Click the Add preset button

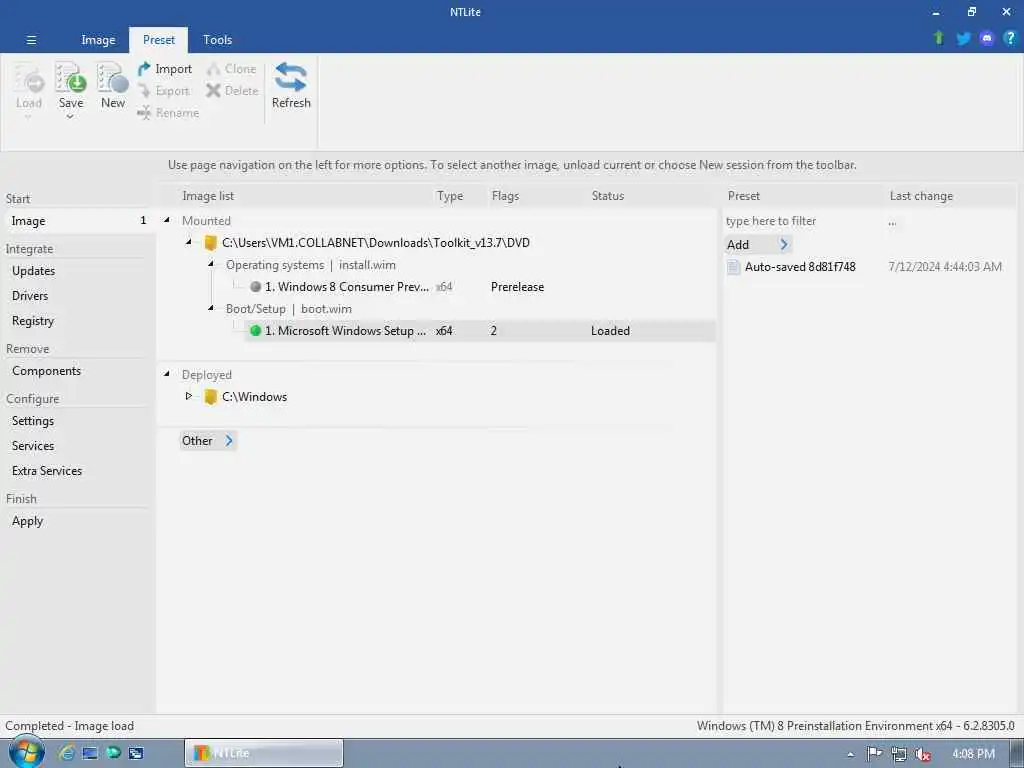pyautogui.click(x=758, y=245)
